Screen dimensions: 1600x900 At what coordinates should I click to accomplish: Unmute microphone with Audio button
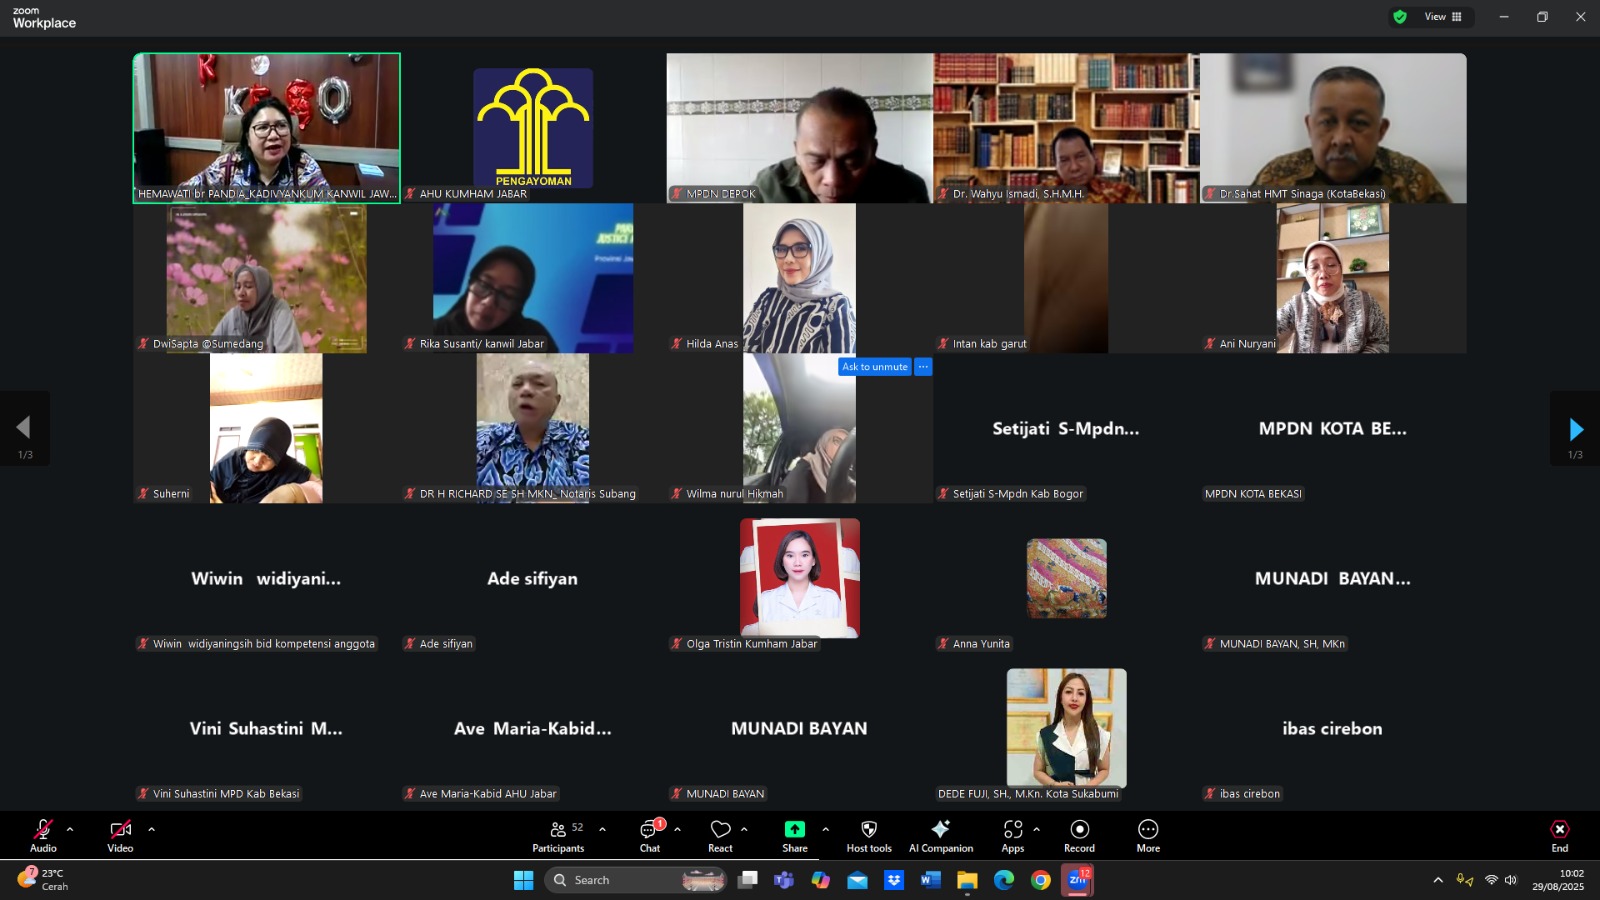[x=43, y=836]
